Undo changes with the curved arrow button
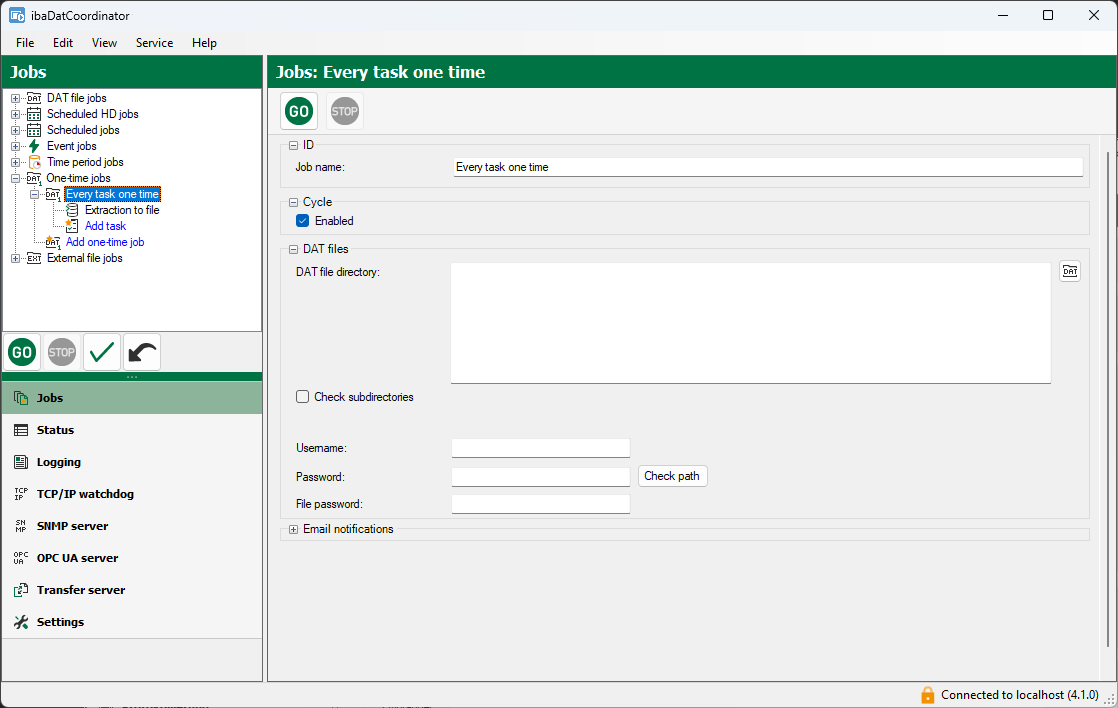Screen dimensions: 1118x708 [142, 352]
